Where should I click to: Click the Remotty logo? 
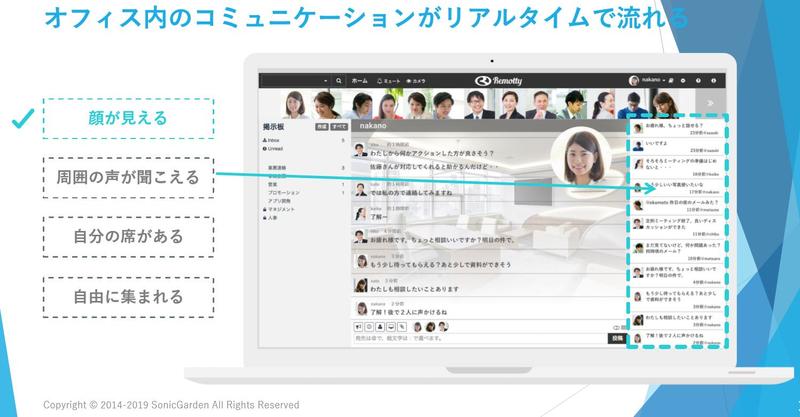[498, 81]
